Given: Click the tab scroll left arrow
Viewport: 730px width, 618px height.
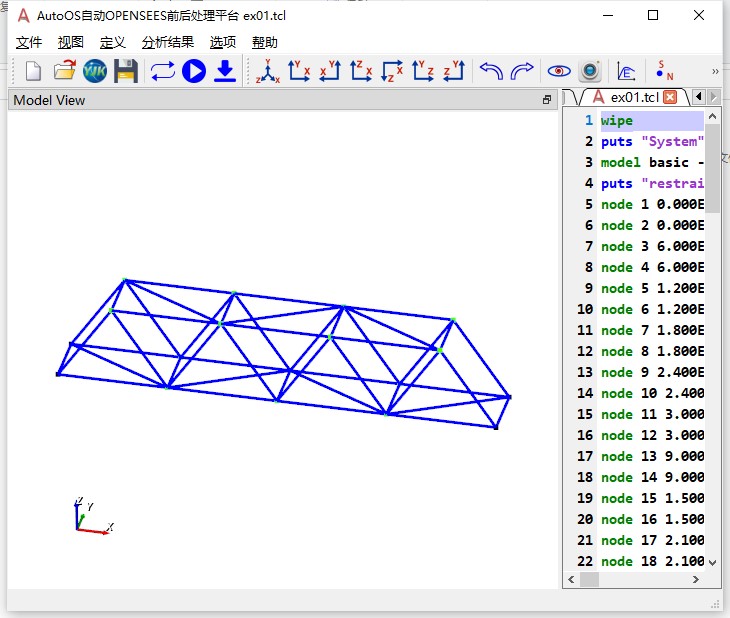Looking at the screenshot, I should [x=698, y=97].
